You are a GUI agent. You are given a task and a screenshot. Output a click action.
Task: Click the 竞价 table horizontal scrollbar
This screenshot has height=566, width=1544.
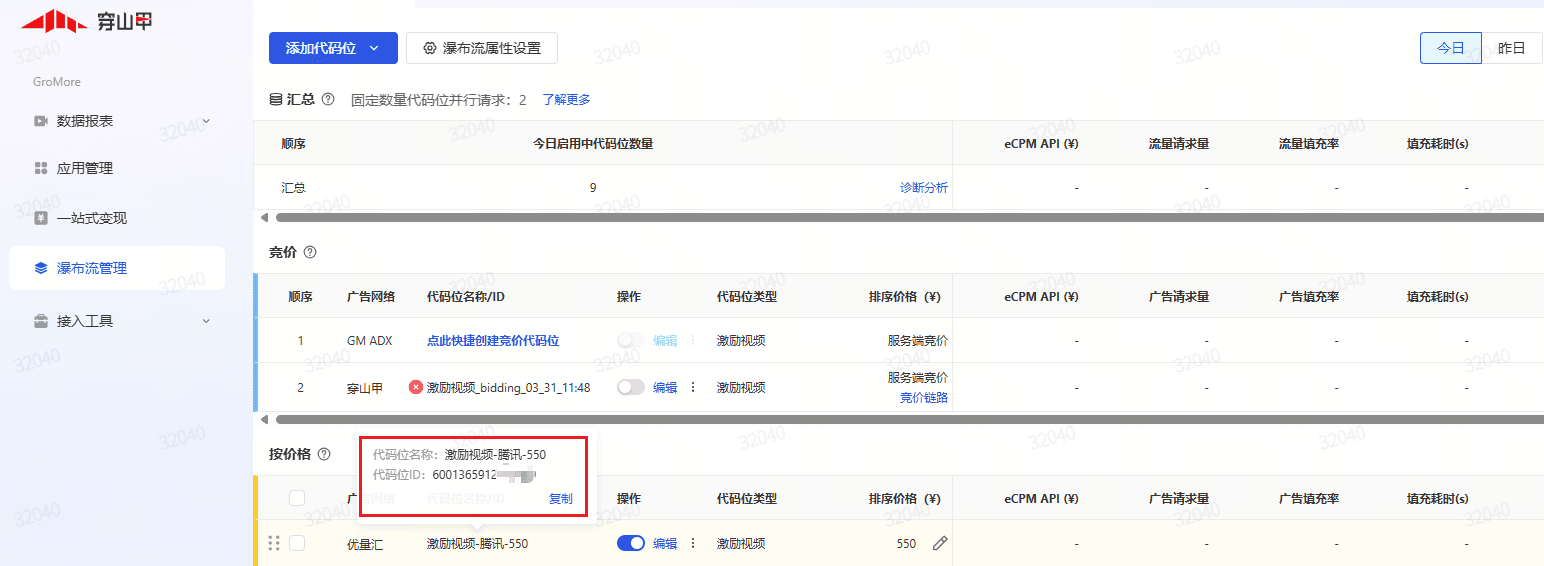910,420
